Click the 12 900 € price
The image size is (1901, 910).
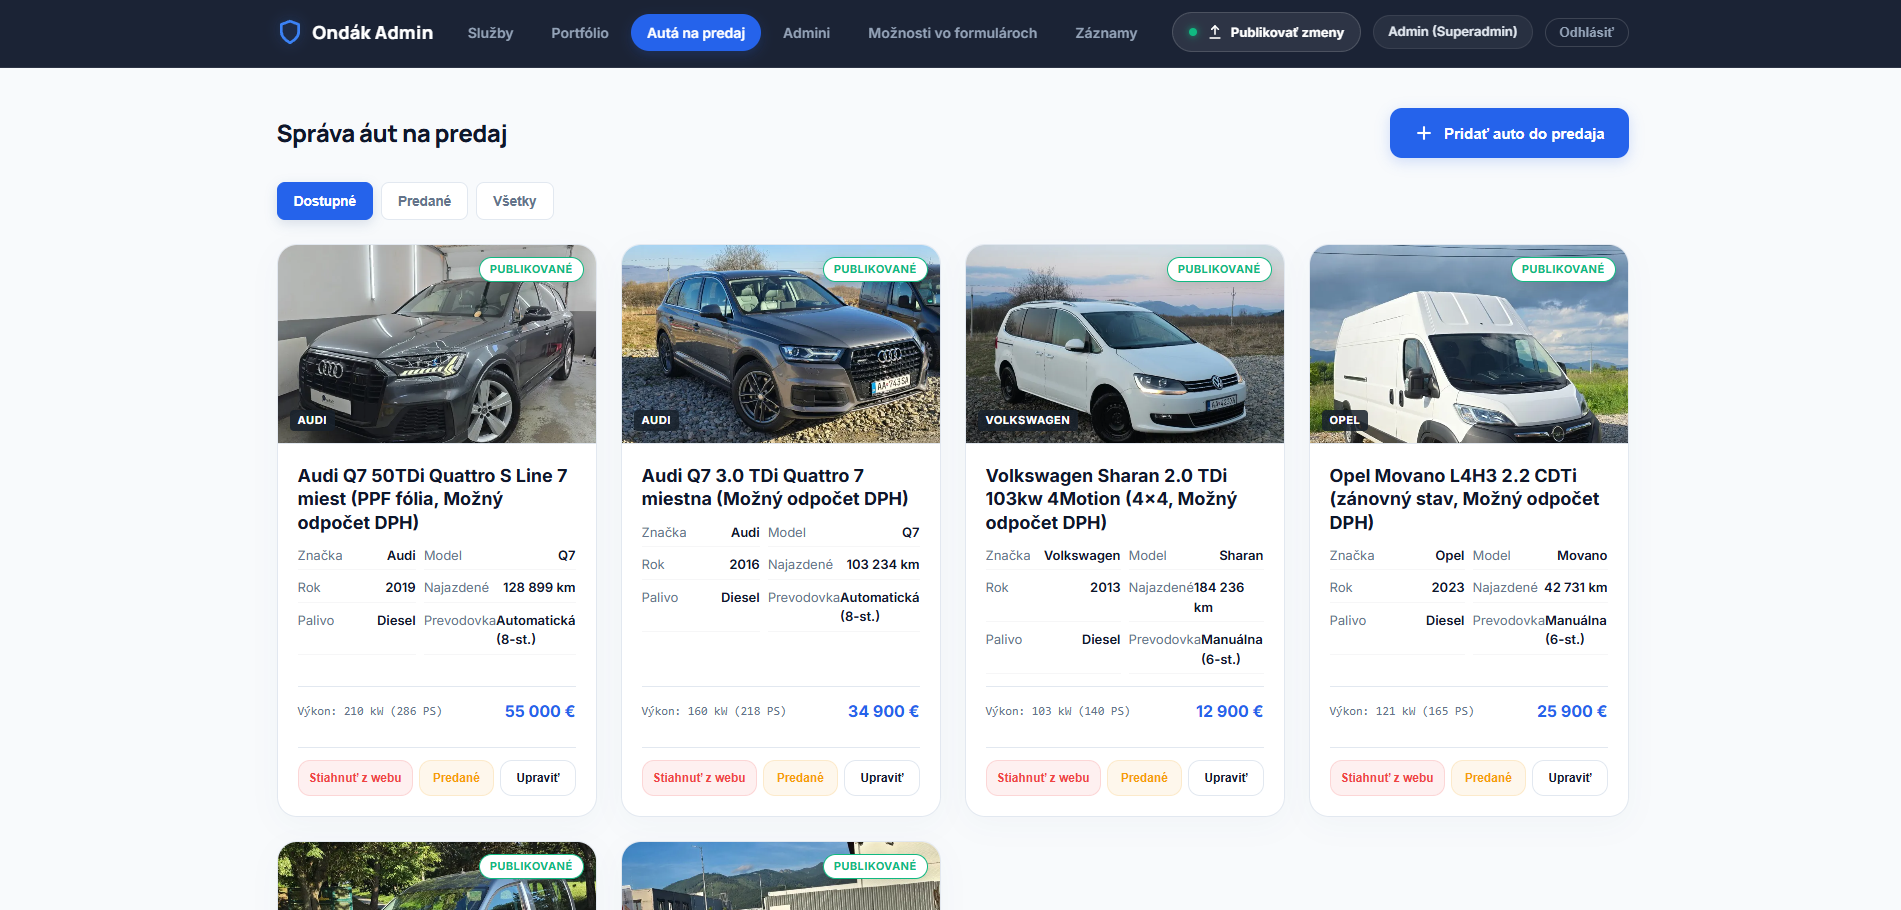1229,711
